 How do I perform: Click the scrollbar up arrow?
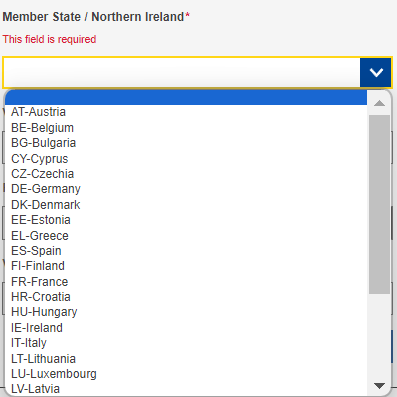click(379, 103)
